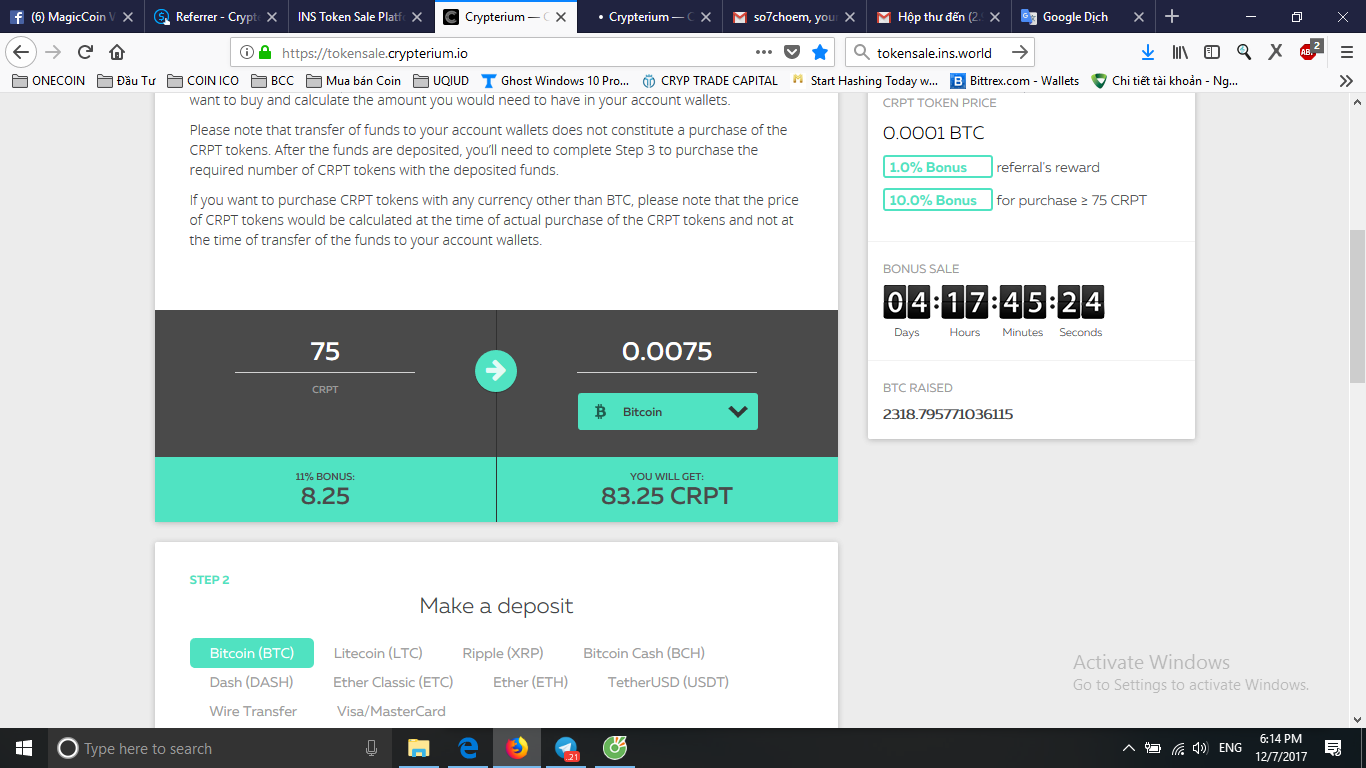Screen dimensions: 1366x768
Task: Open Telegram from the taskbar
Action: (566, 748)
